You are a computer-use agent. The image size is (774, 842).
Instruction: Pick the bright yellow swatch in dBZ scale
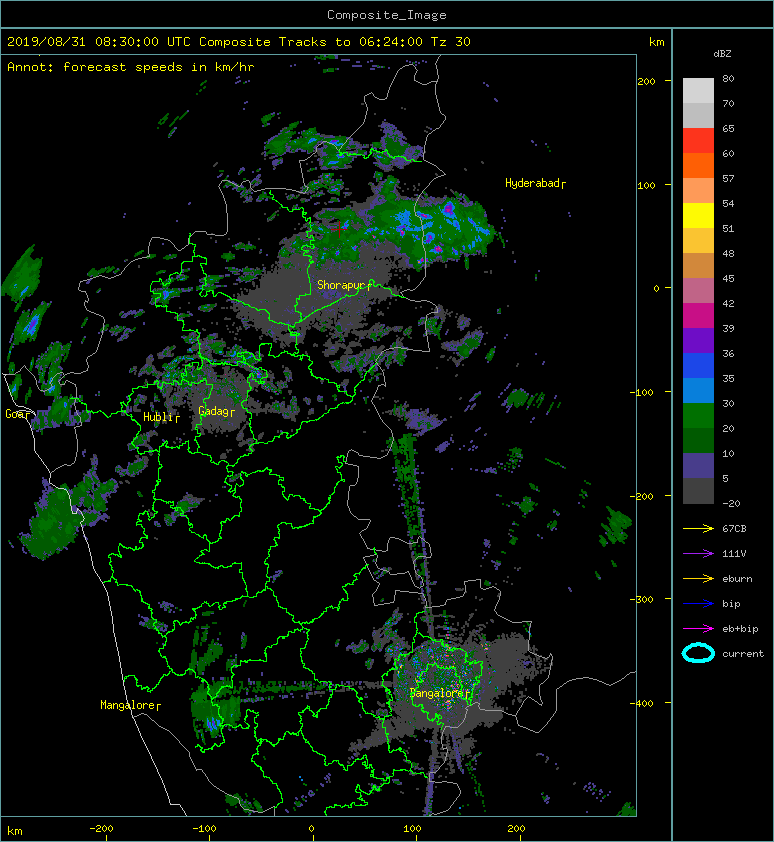[x=698, y=215]
